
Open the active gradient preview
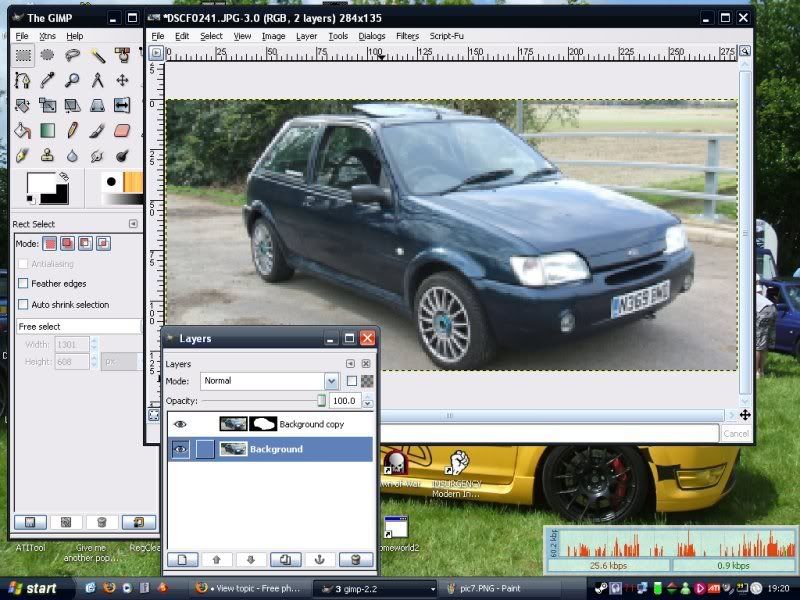(122, 198)
